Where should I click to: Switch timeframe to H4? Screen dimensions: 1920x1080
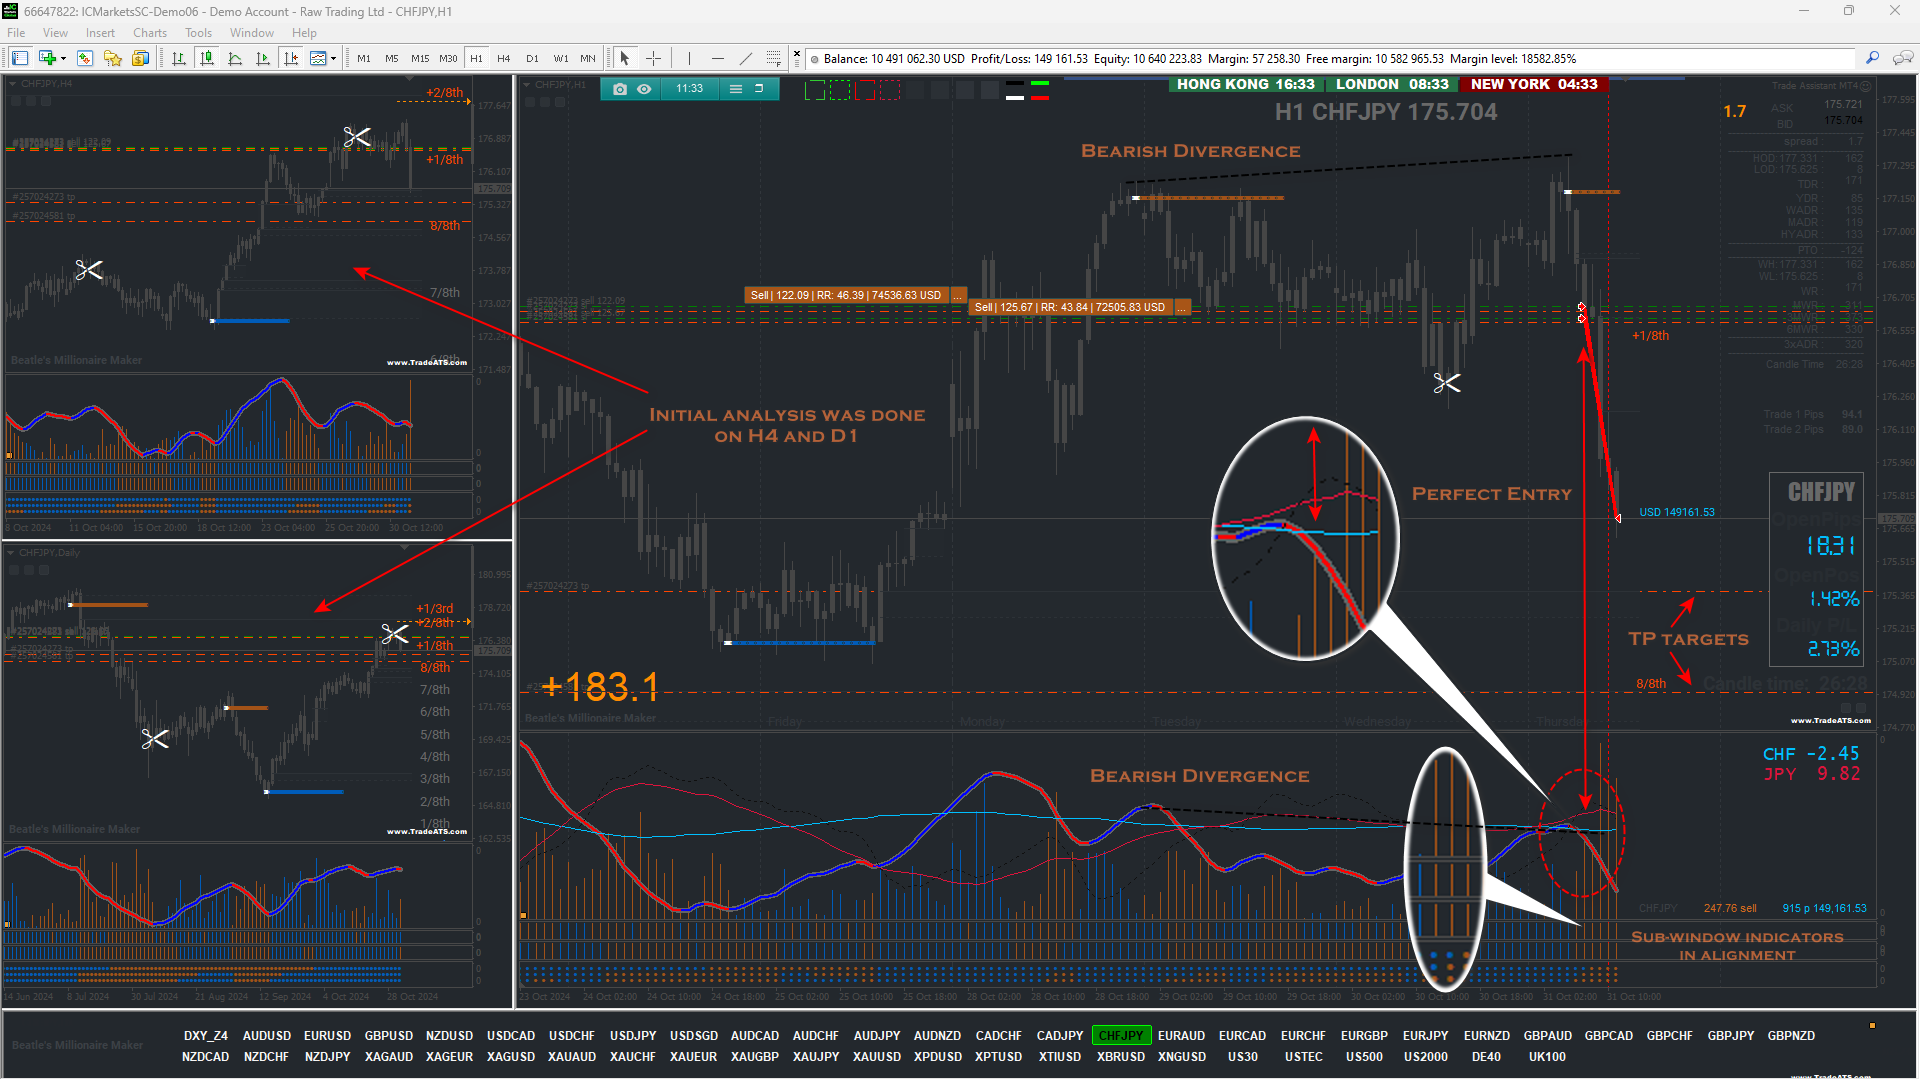coord(504,59)
